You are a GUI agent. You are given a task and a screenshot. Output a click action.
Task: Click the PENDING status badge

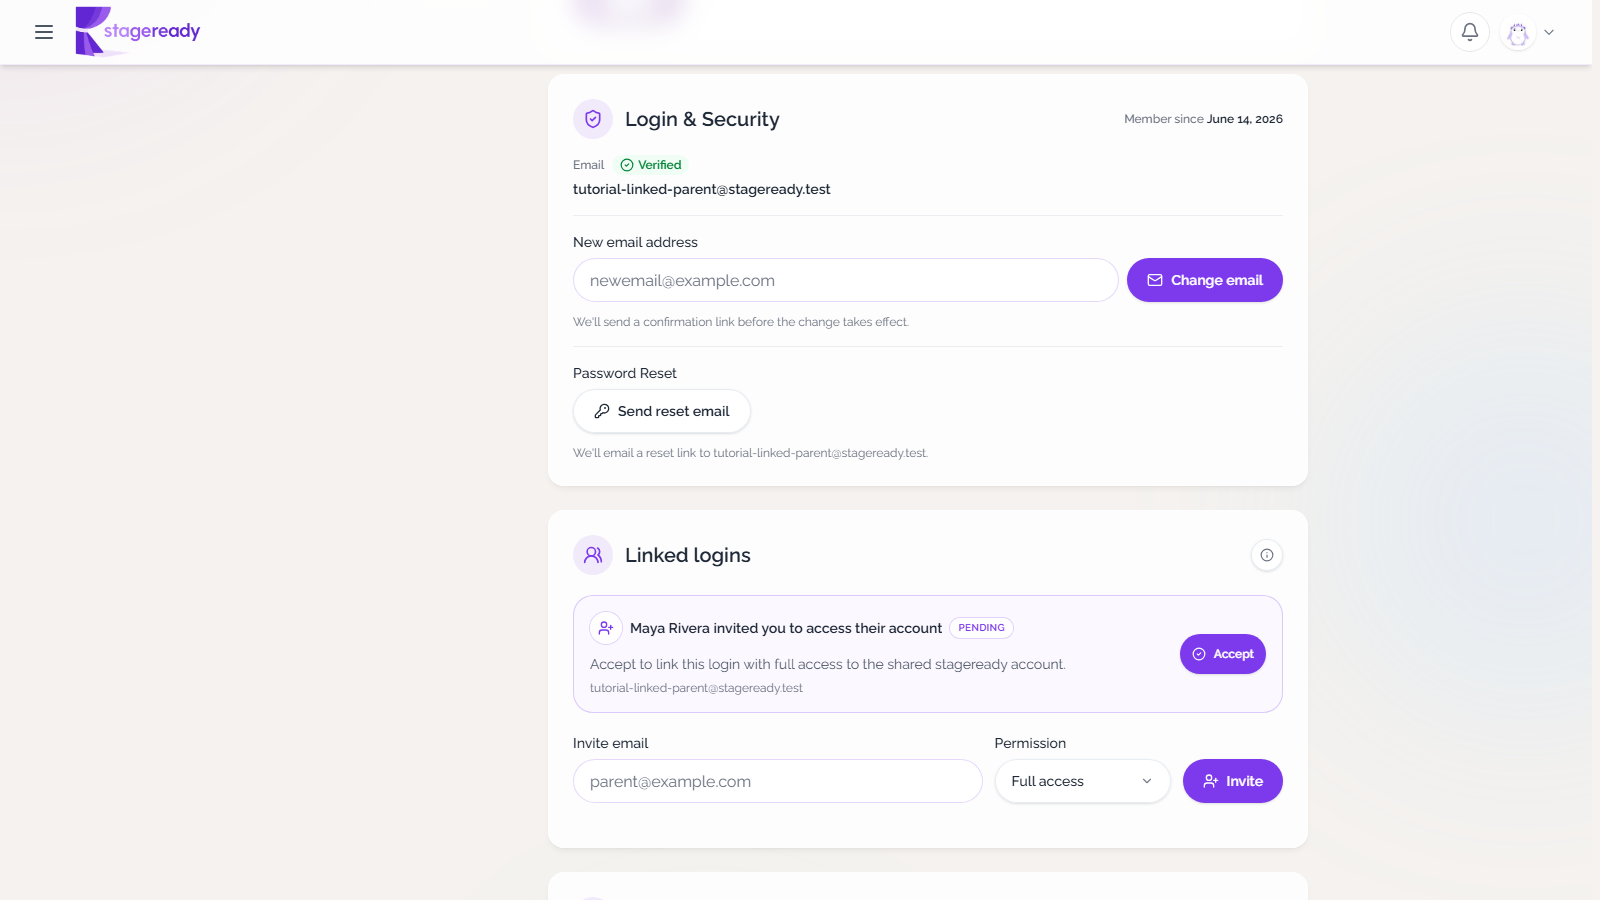pyautogui.click(x=981, y=628)
